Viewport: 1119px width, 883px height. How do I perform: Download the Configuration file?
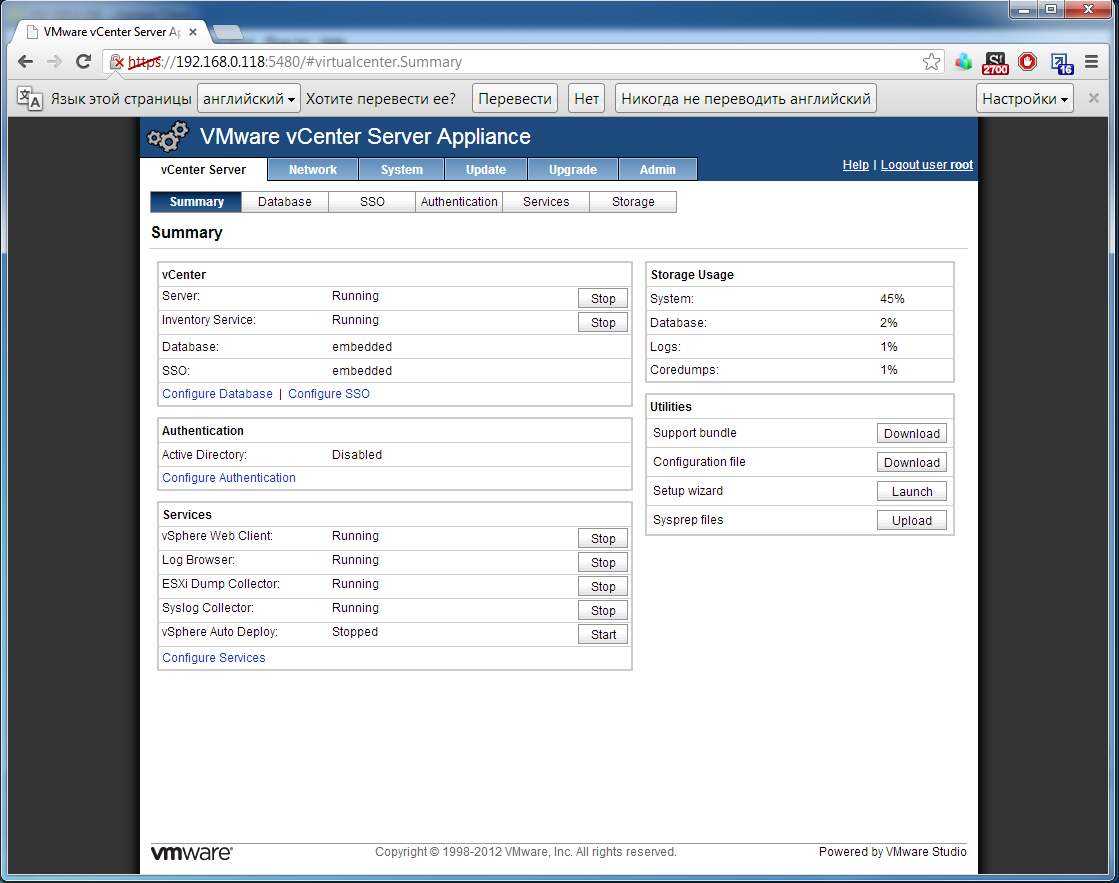tap(912, 463)
